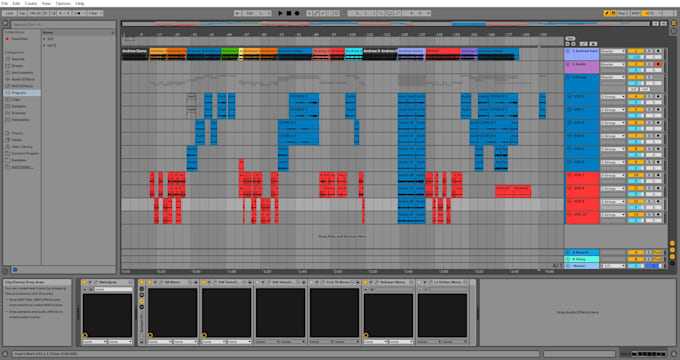Arm the 1 Andrew Demo track
The height and width of the screenshot is (360, 680).
coord(658,51)
